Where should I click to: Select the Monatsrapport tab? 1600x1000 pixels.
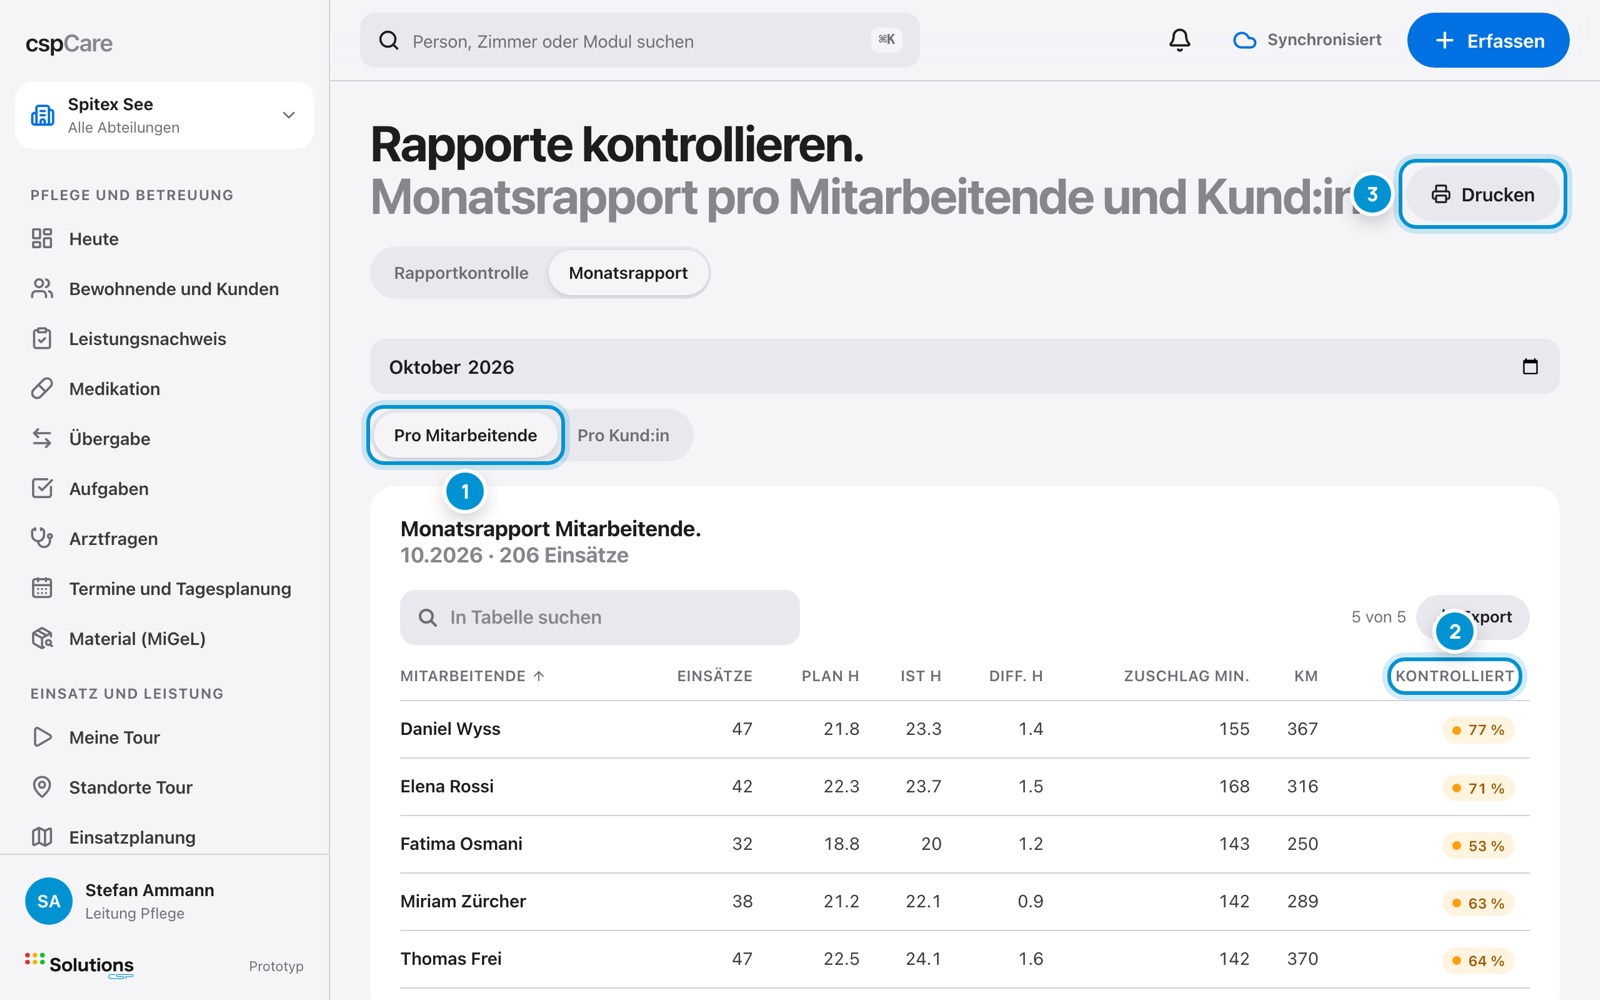628,273
